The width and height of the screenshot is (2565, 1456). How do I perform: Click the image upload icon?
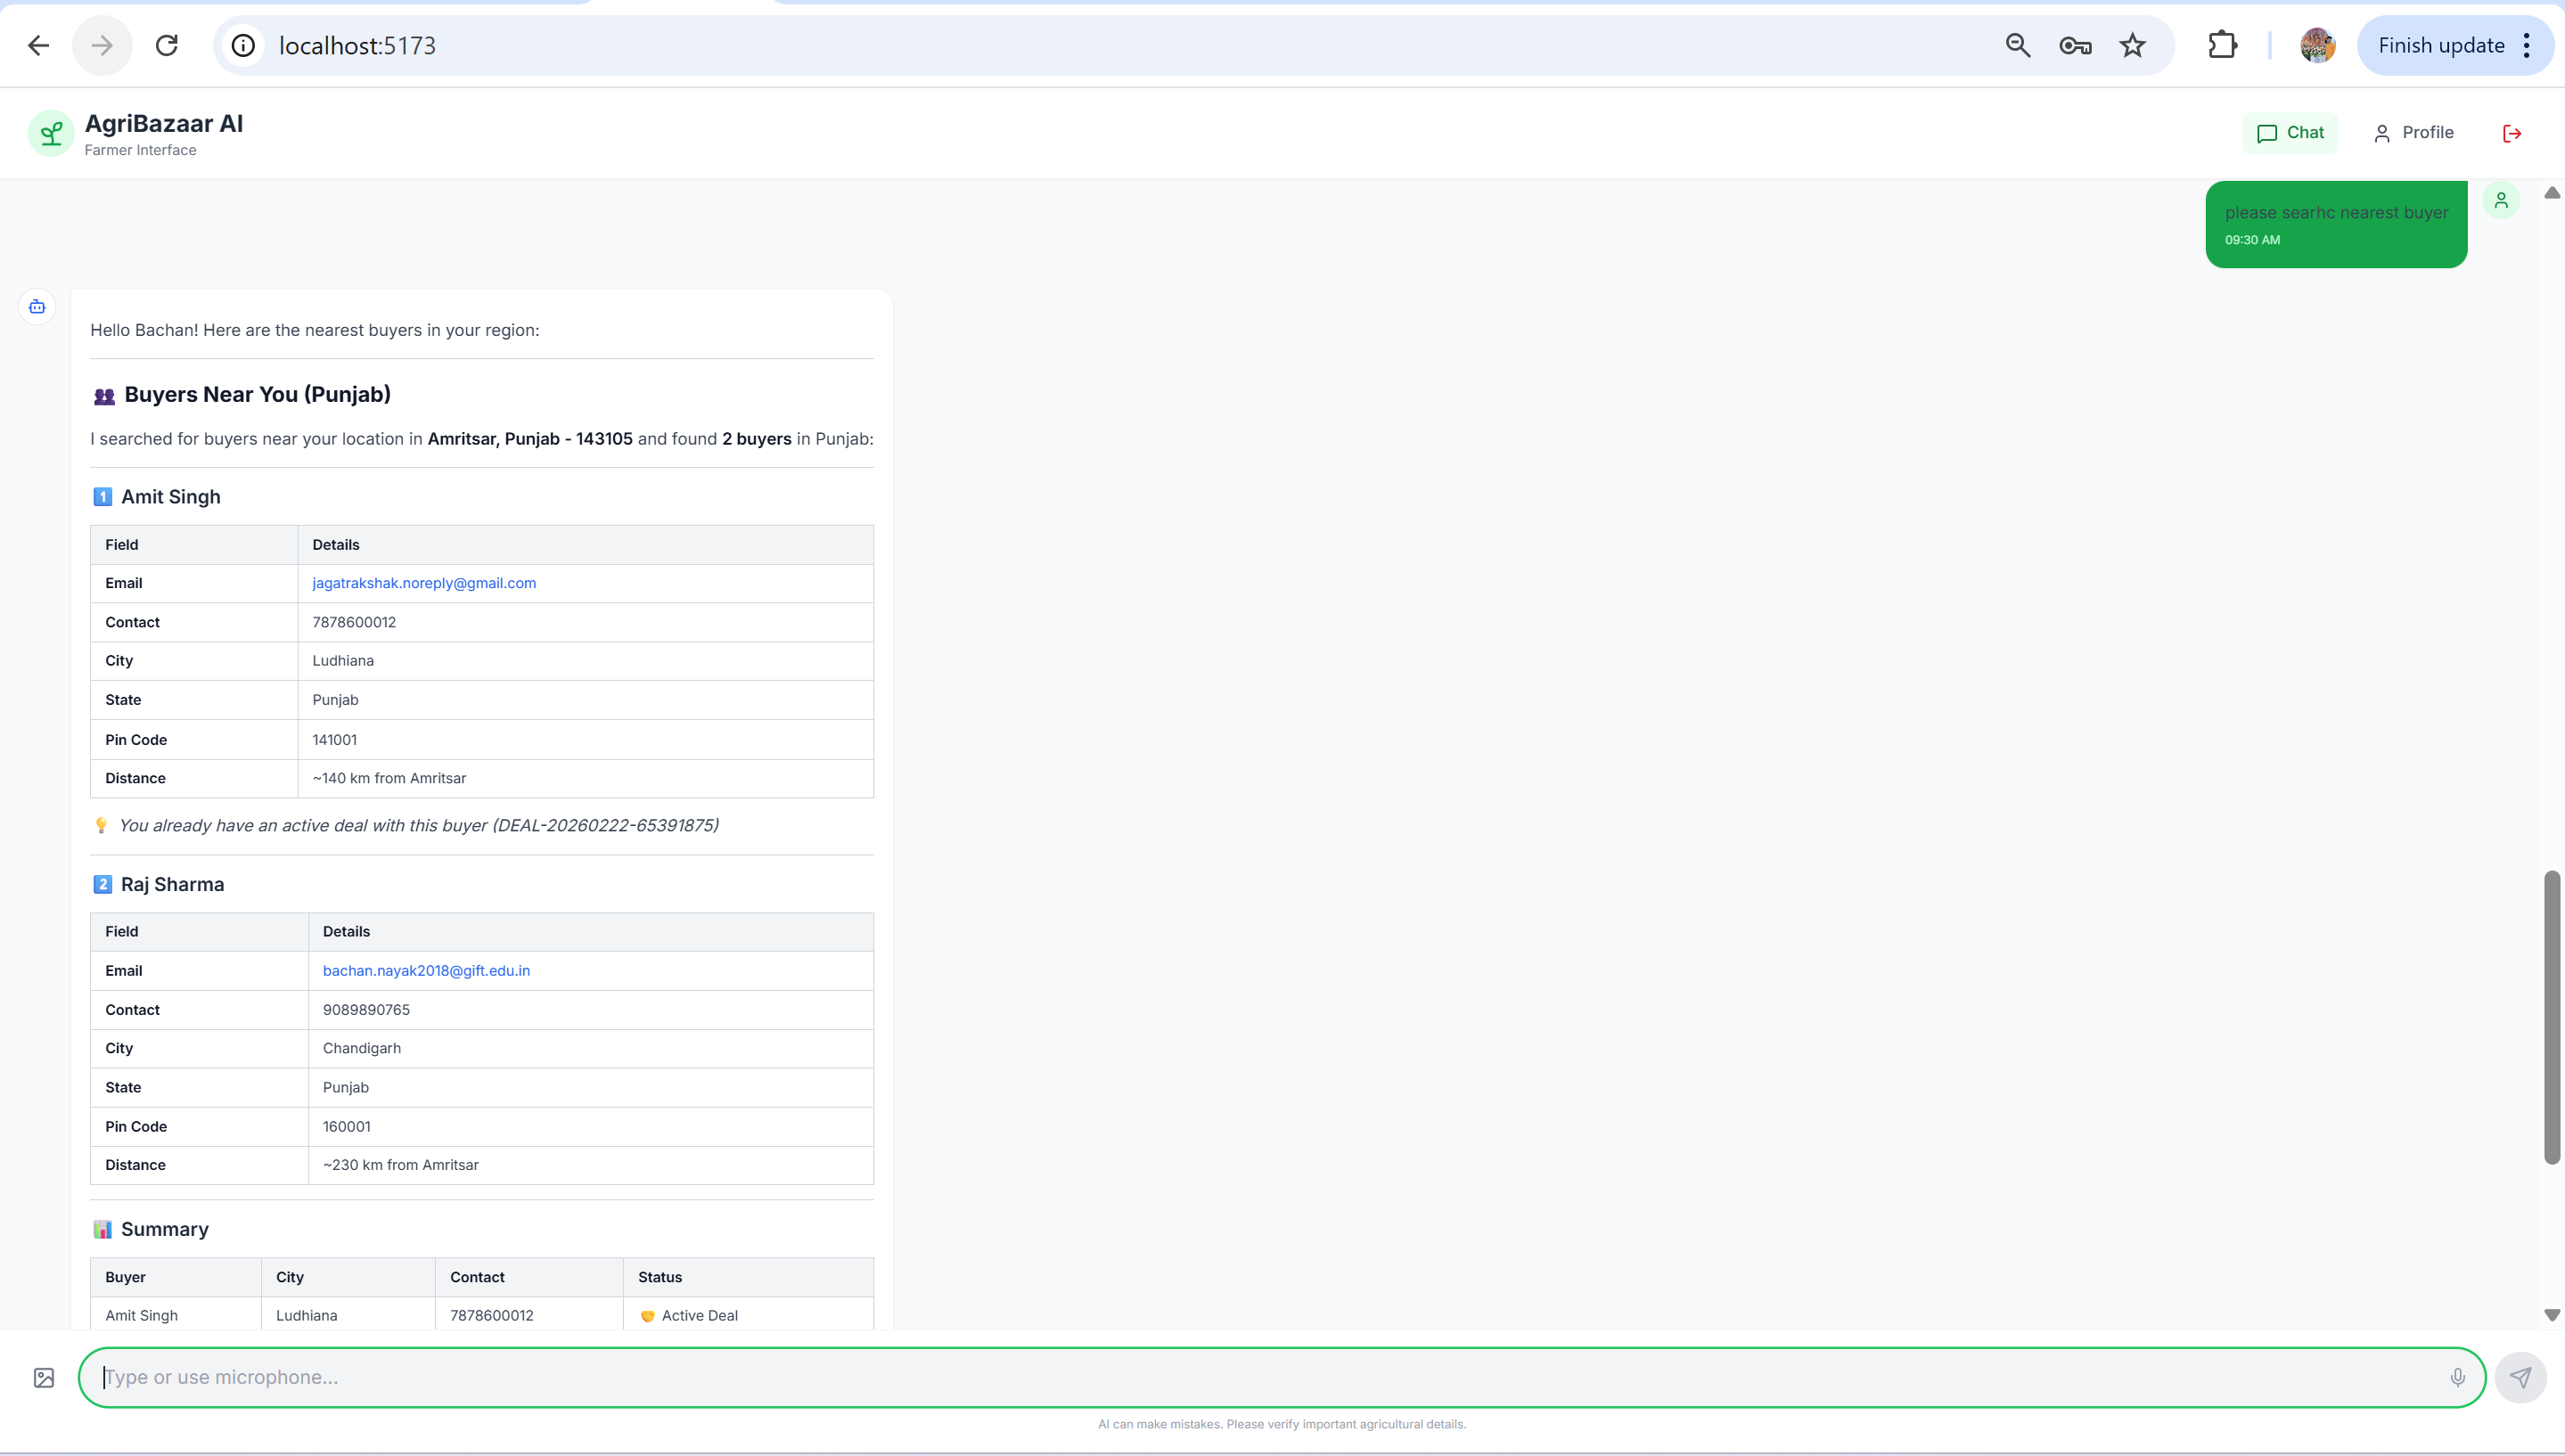(x=44, y=1378)
